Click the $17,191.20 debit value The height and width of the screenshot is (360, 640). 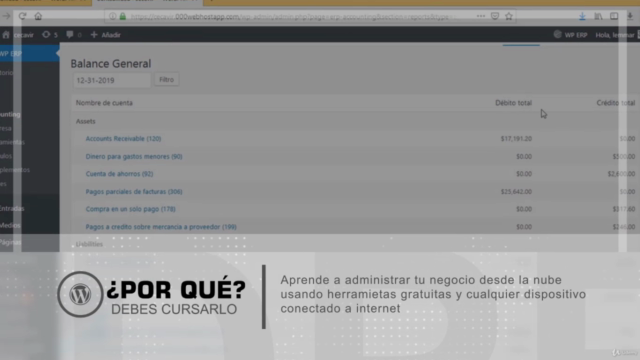(516, 139)
